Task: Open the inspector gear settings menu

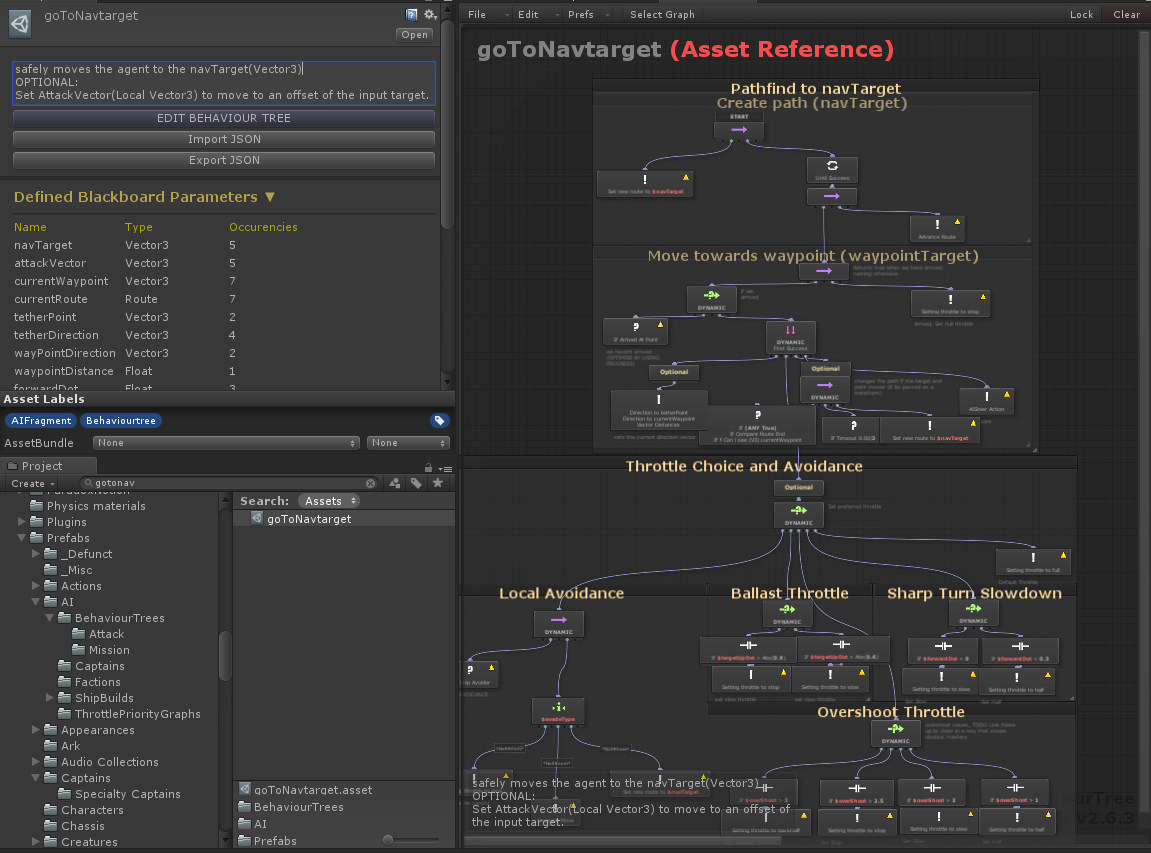Action: tap(430, 15)
